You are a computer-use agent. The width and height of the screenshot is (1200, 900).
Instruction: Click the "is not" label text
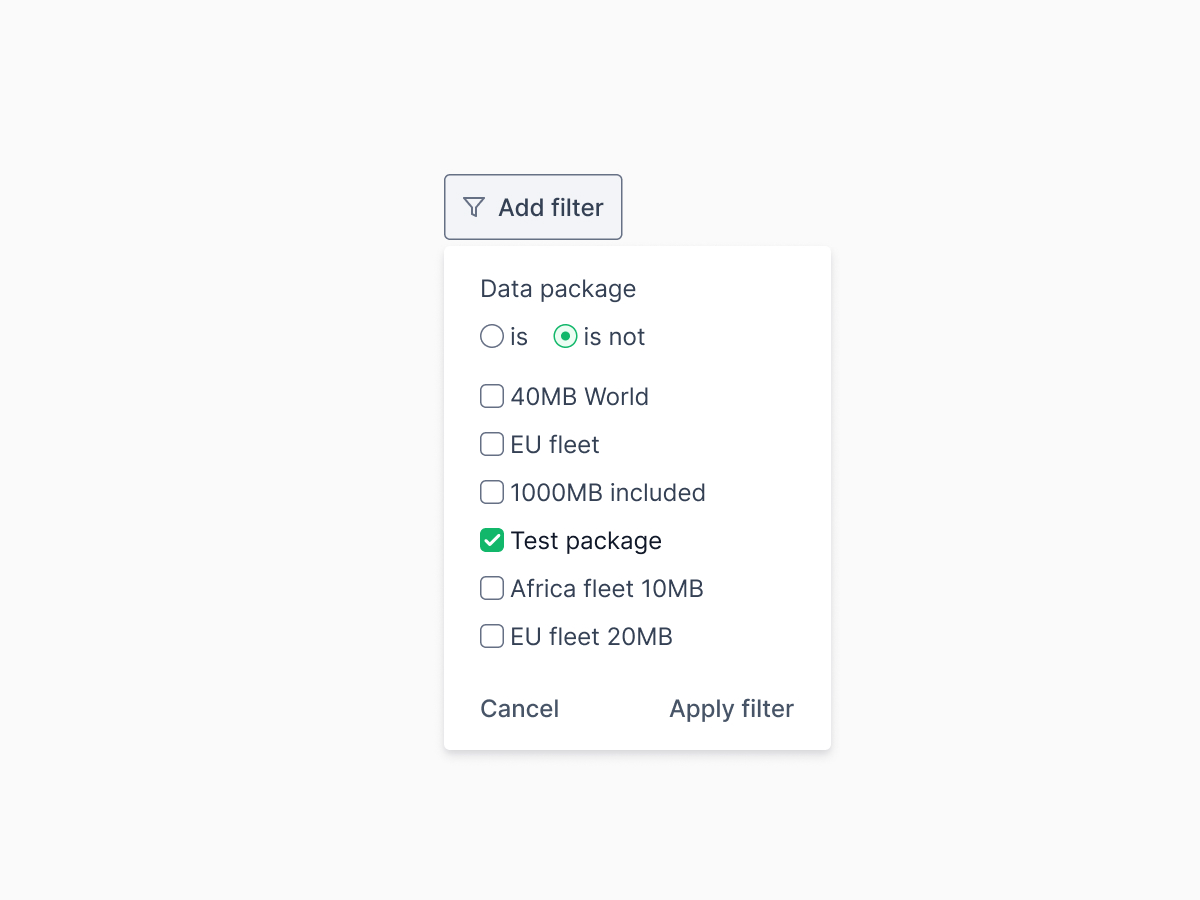coord(615,337)
